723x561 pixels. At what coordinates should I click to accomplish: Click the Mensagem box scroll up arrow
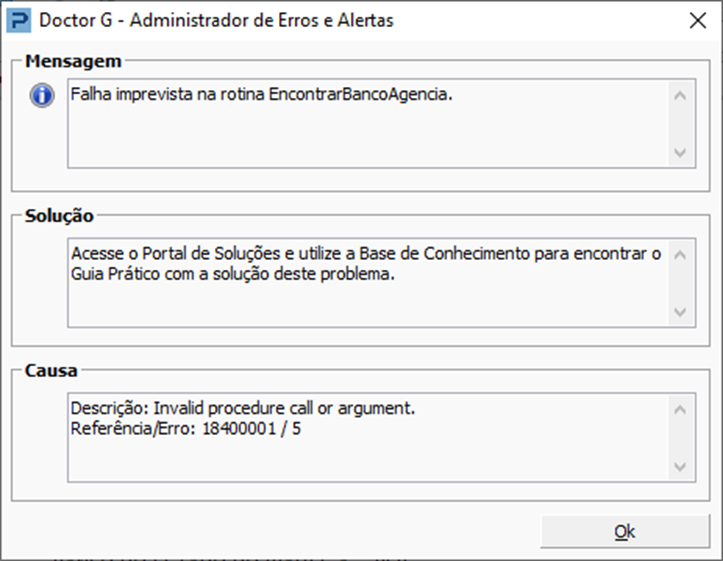pyautogui.click(x=680, y=96)
